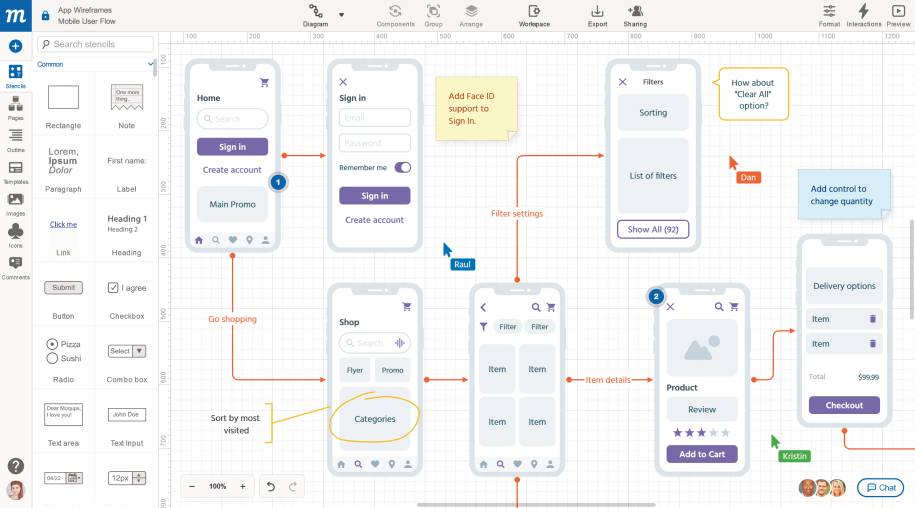Tick the I agree checkbox stencil

pyautogui.click(x=113, y=288)
